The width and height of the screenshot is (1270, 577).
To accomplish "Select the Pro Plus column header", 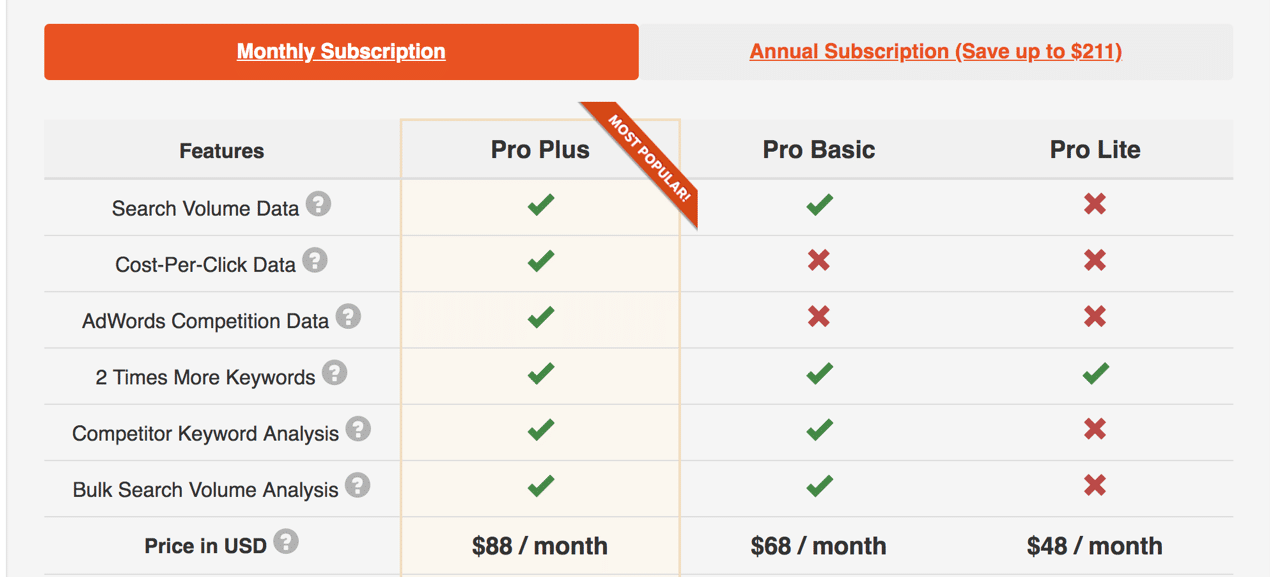I will [540, 150].
